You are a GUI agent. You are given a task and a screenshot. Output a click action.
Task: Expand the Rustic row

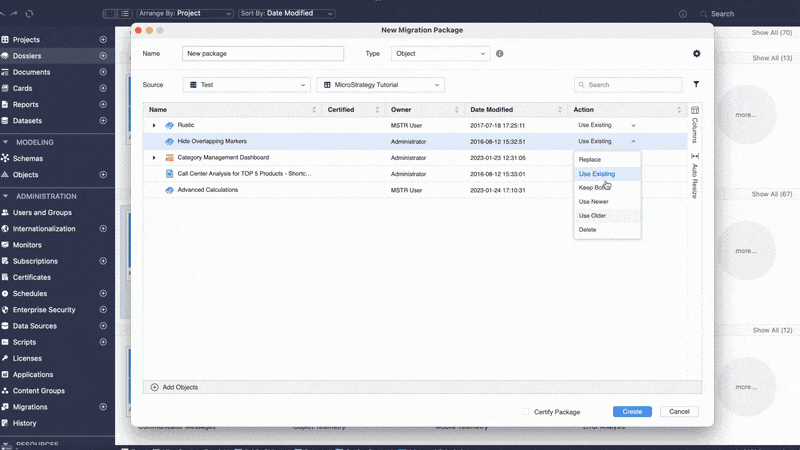point(154,125)
